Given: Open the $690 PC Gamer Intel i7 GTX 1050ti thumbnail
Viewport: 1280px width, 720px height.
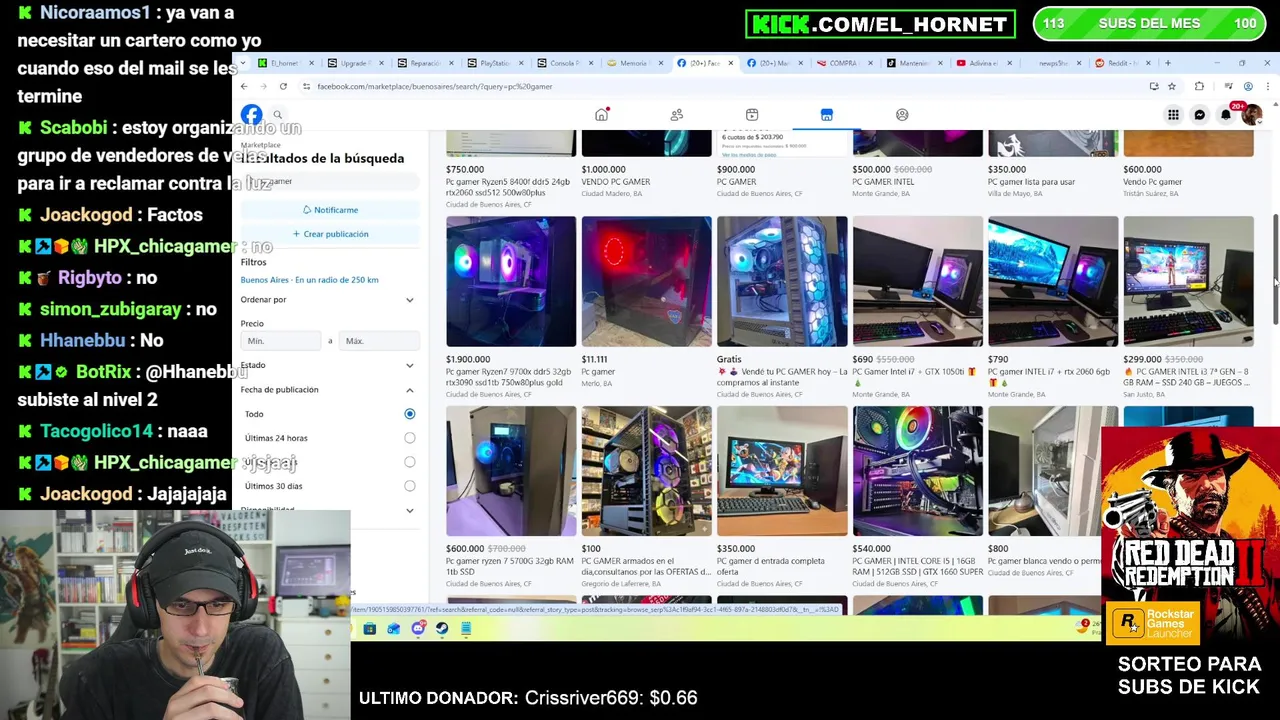Looking at the screenshot, I should (x=918, y=281).
